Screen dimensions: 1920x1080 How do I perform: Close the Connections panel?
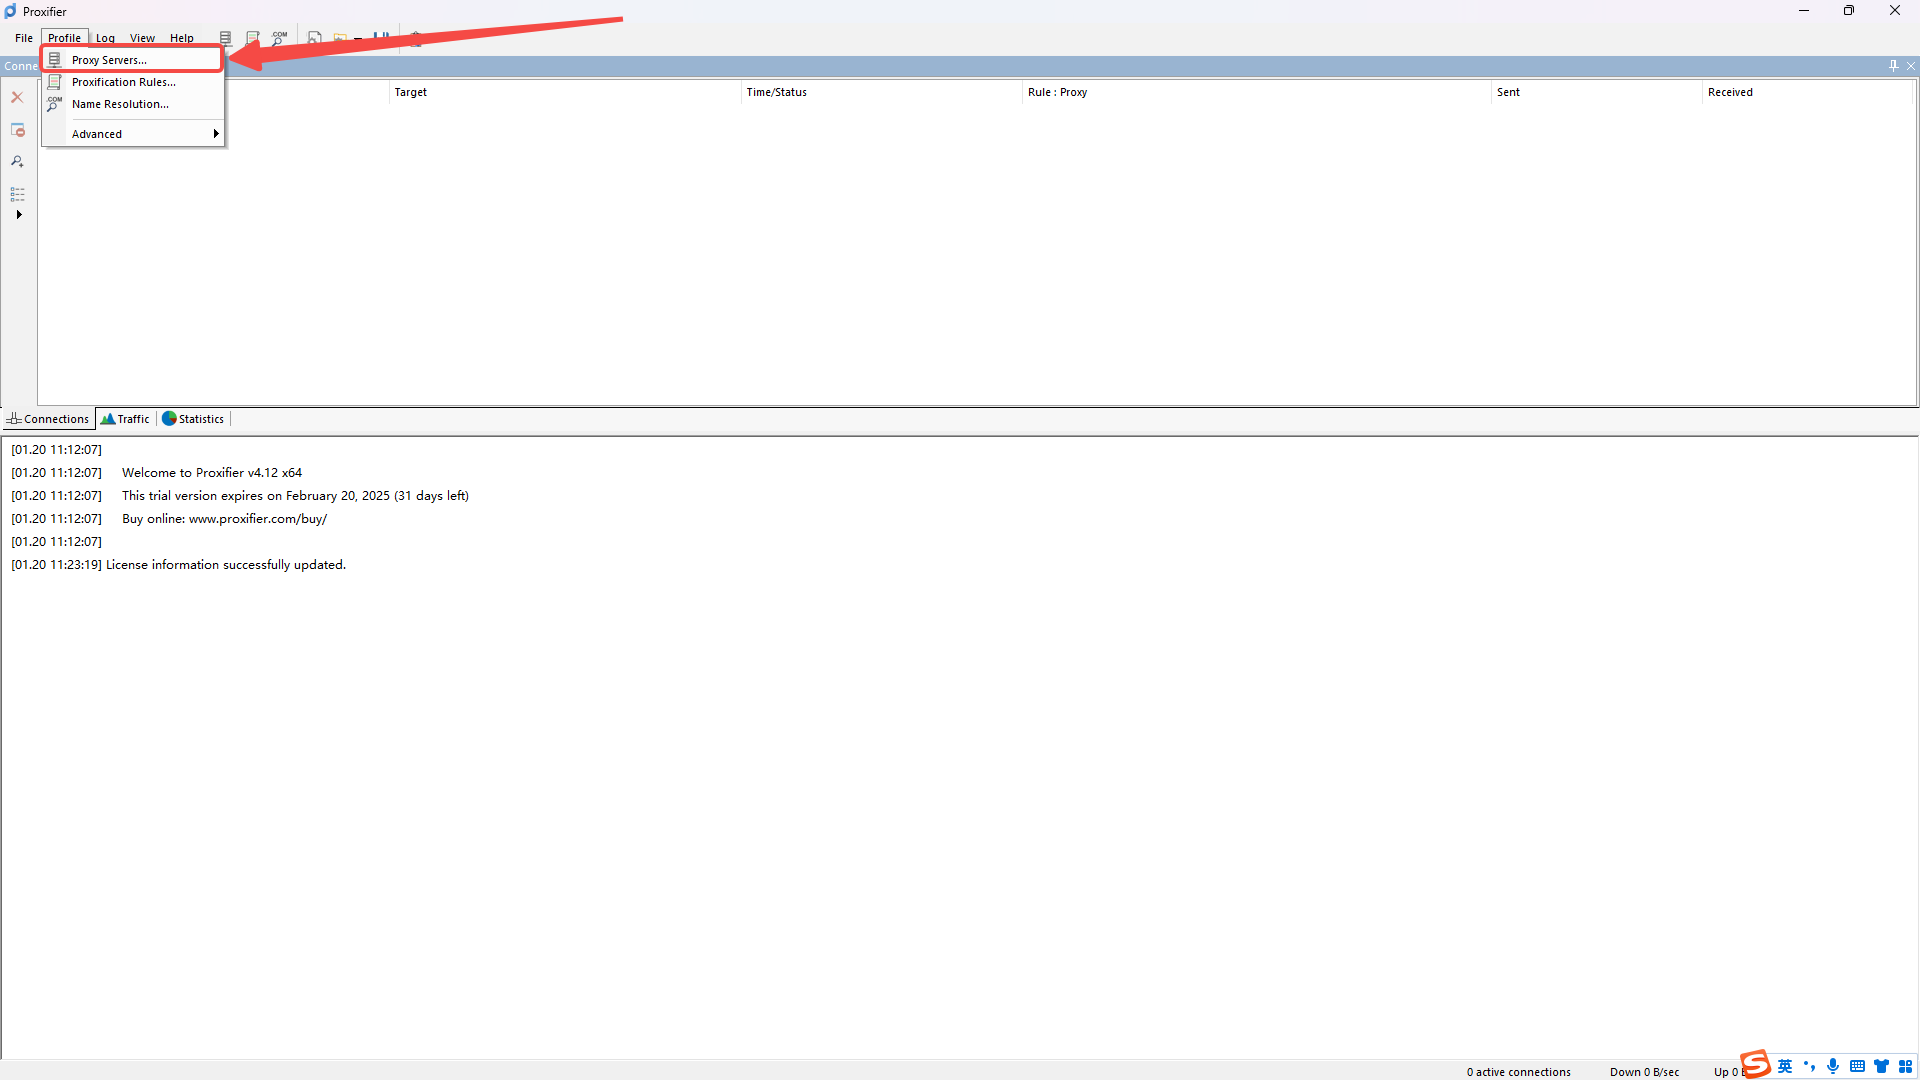pyautogui.click(x=1911, y=66)
